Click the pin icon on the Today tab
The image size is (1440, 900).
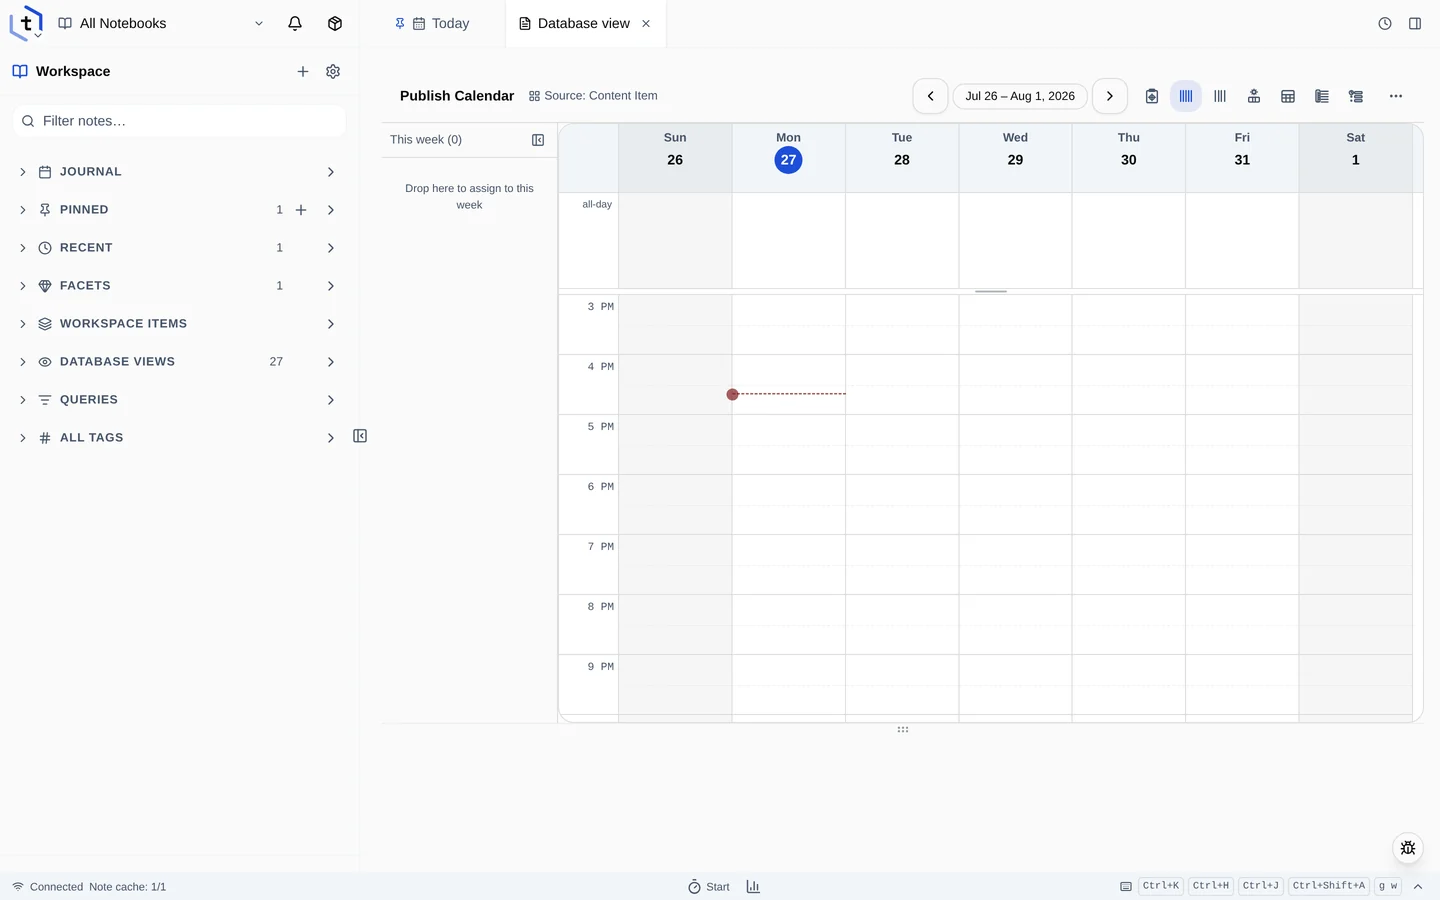[400, 23]
